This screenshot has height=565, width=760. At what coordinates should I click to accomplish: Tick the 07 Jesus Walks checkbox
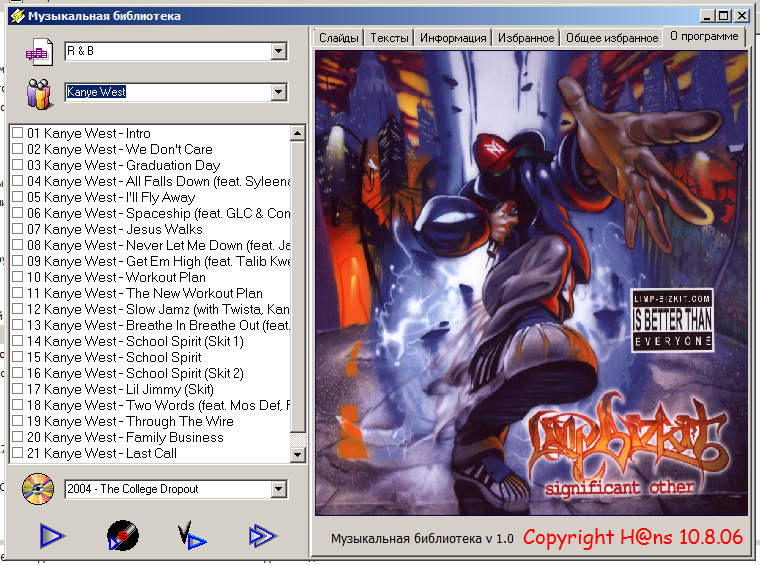pos(17,229)
